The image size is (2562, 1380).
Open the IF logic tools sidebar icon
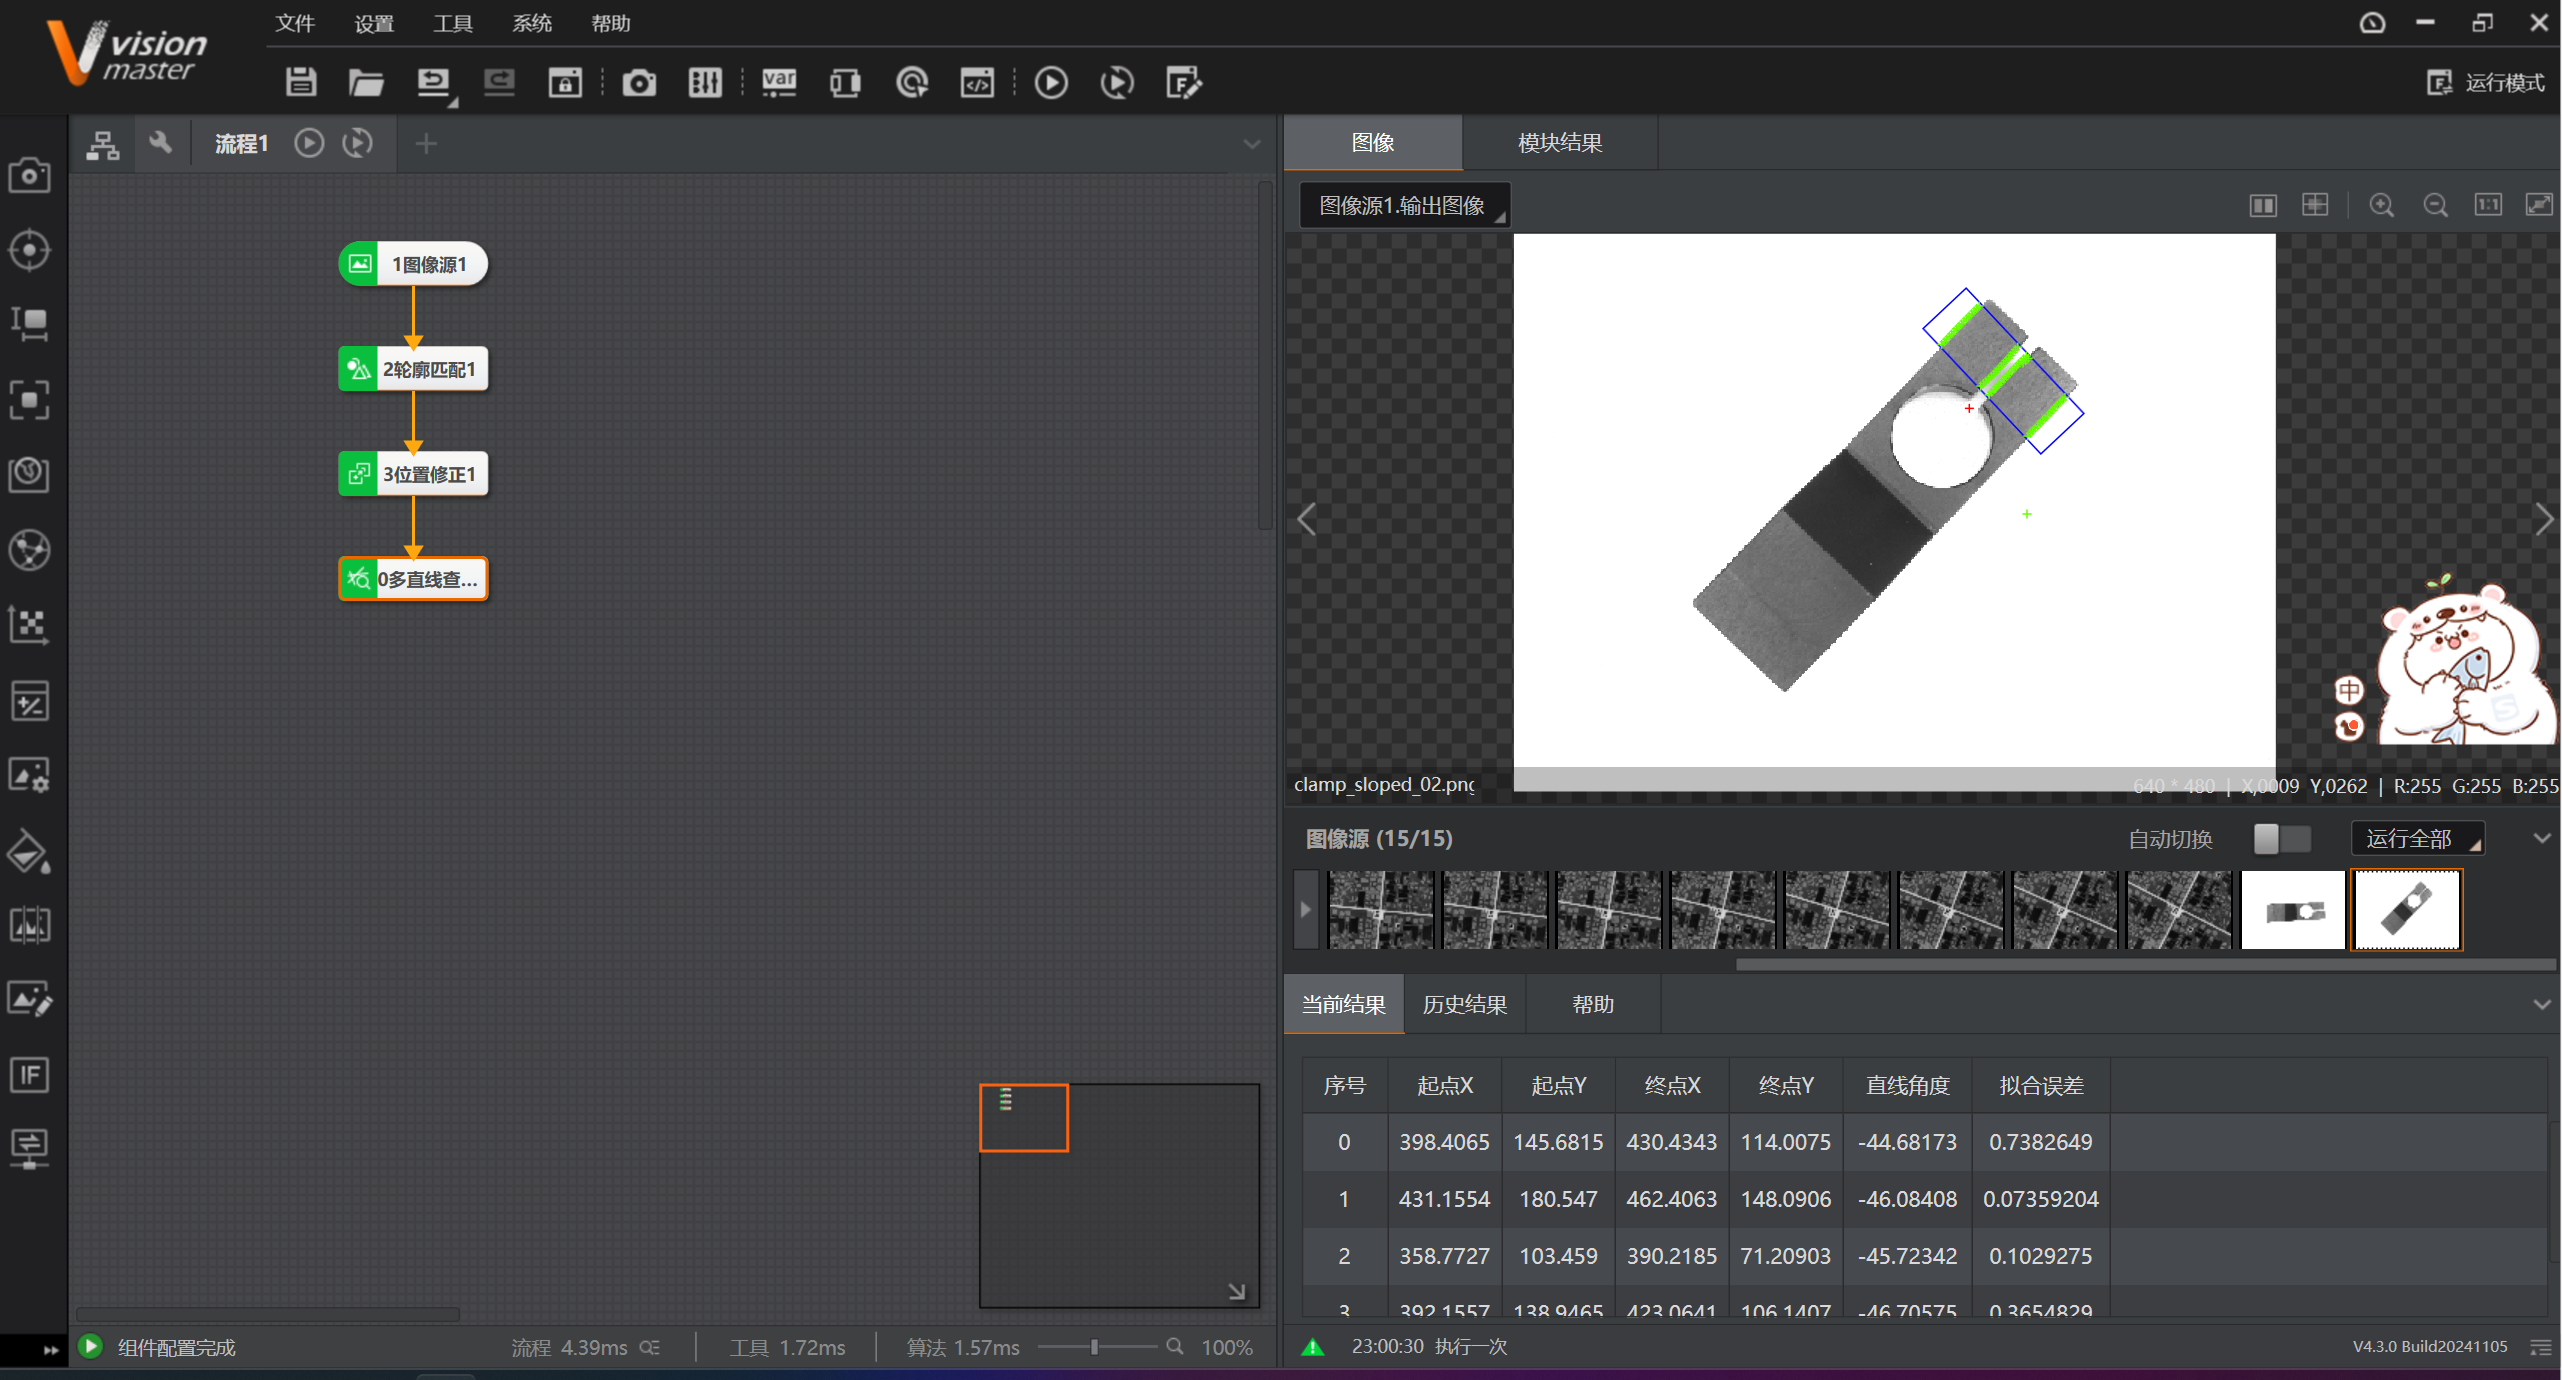tap(29, 1075)
